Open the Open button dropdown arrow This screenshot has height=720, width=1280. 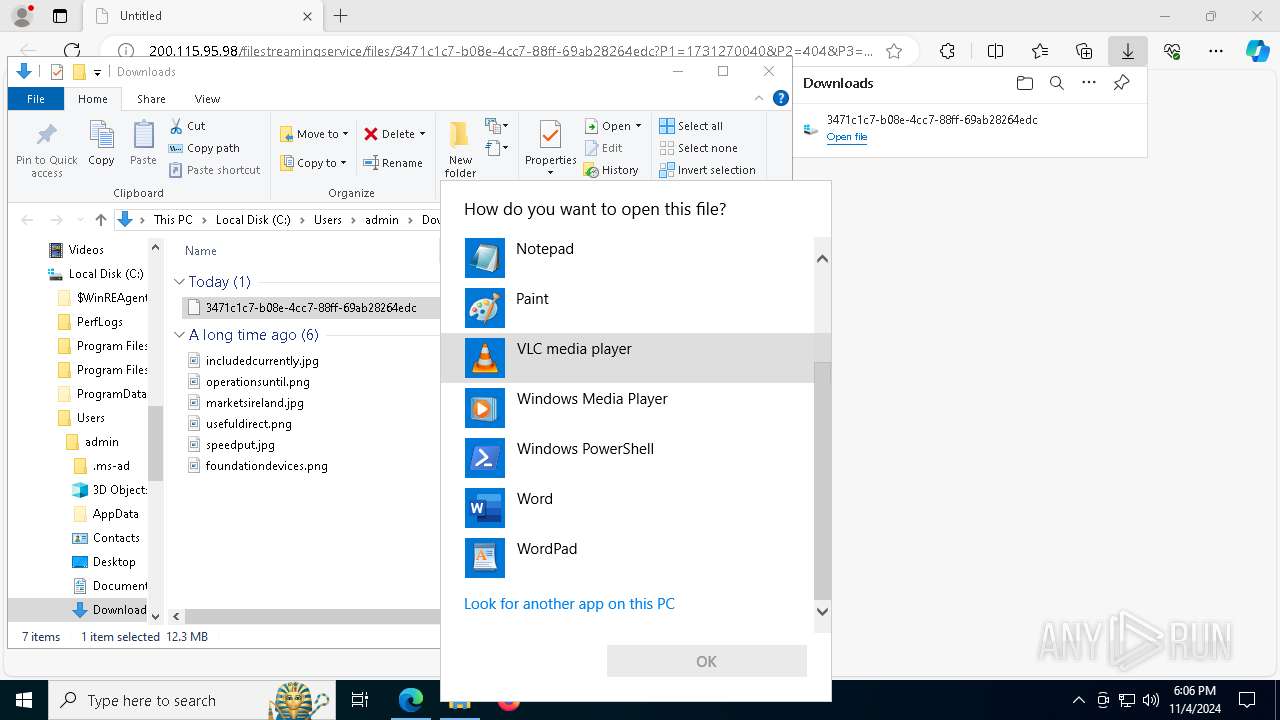(638, 126)
